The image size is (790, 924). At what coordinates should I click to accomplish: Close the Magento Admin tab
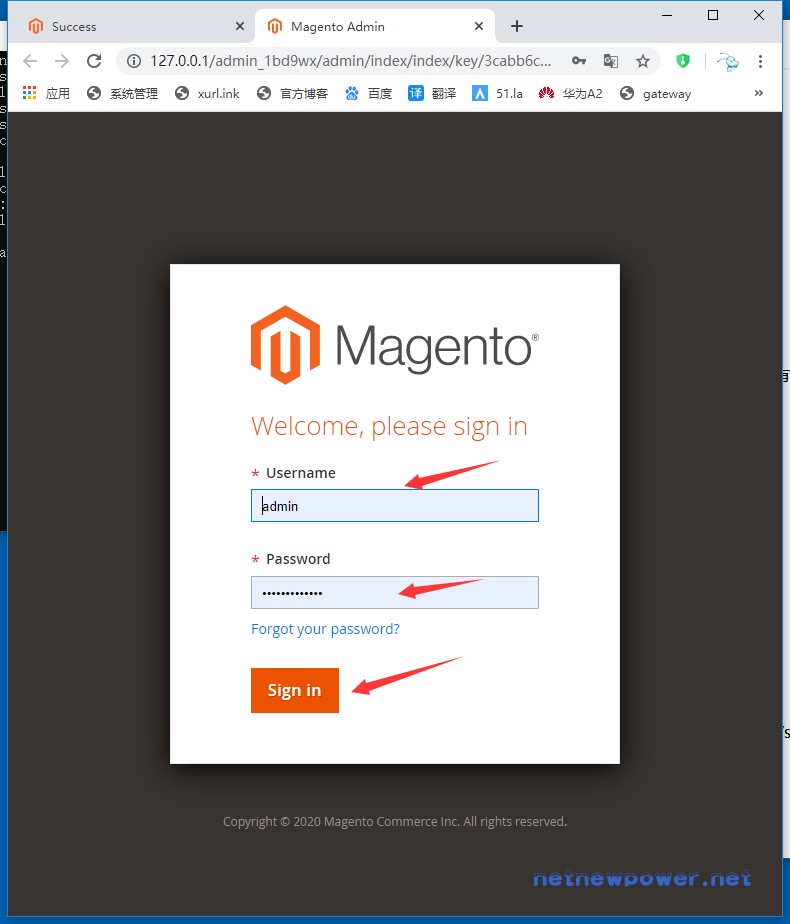(479, 27)
